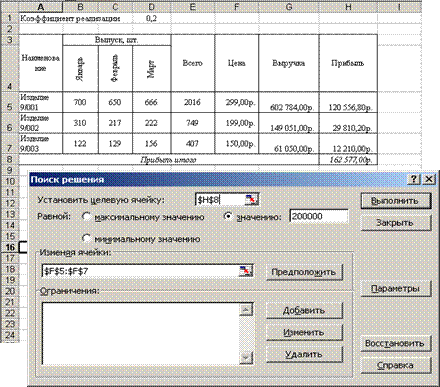Image resolution: width=440 pixels, height=387 pixels.
Task: Click total profit cell 162 577,00р.
Action: [348, 159]
